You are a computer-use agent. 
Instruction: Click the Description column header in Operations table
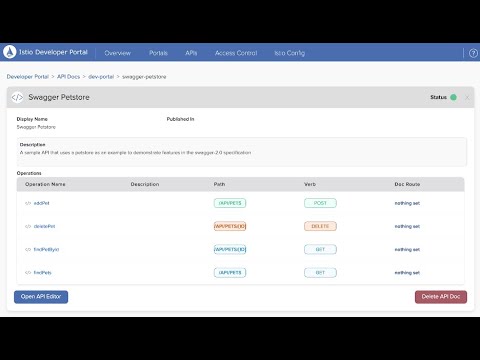145,184
